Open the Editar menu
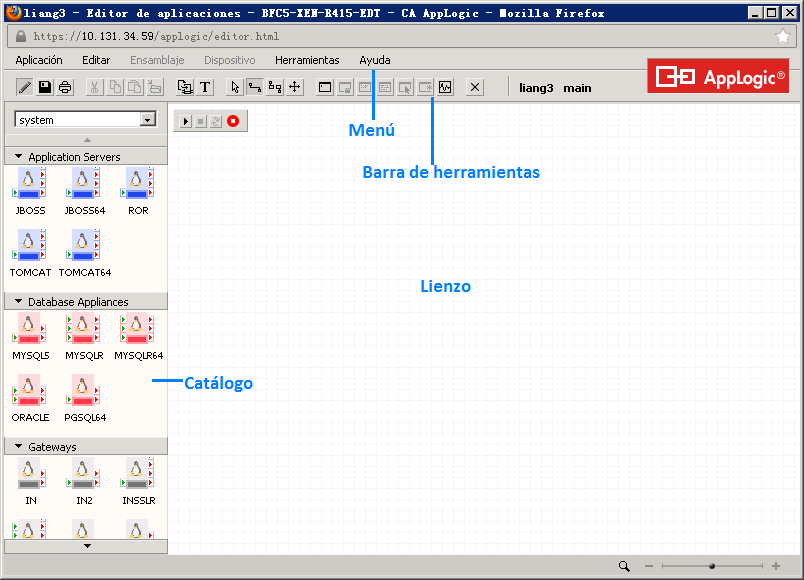Screen dimensions: 804x580 click(96, 60)
